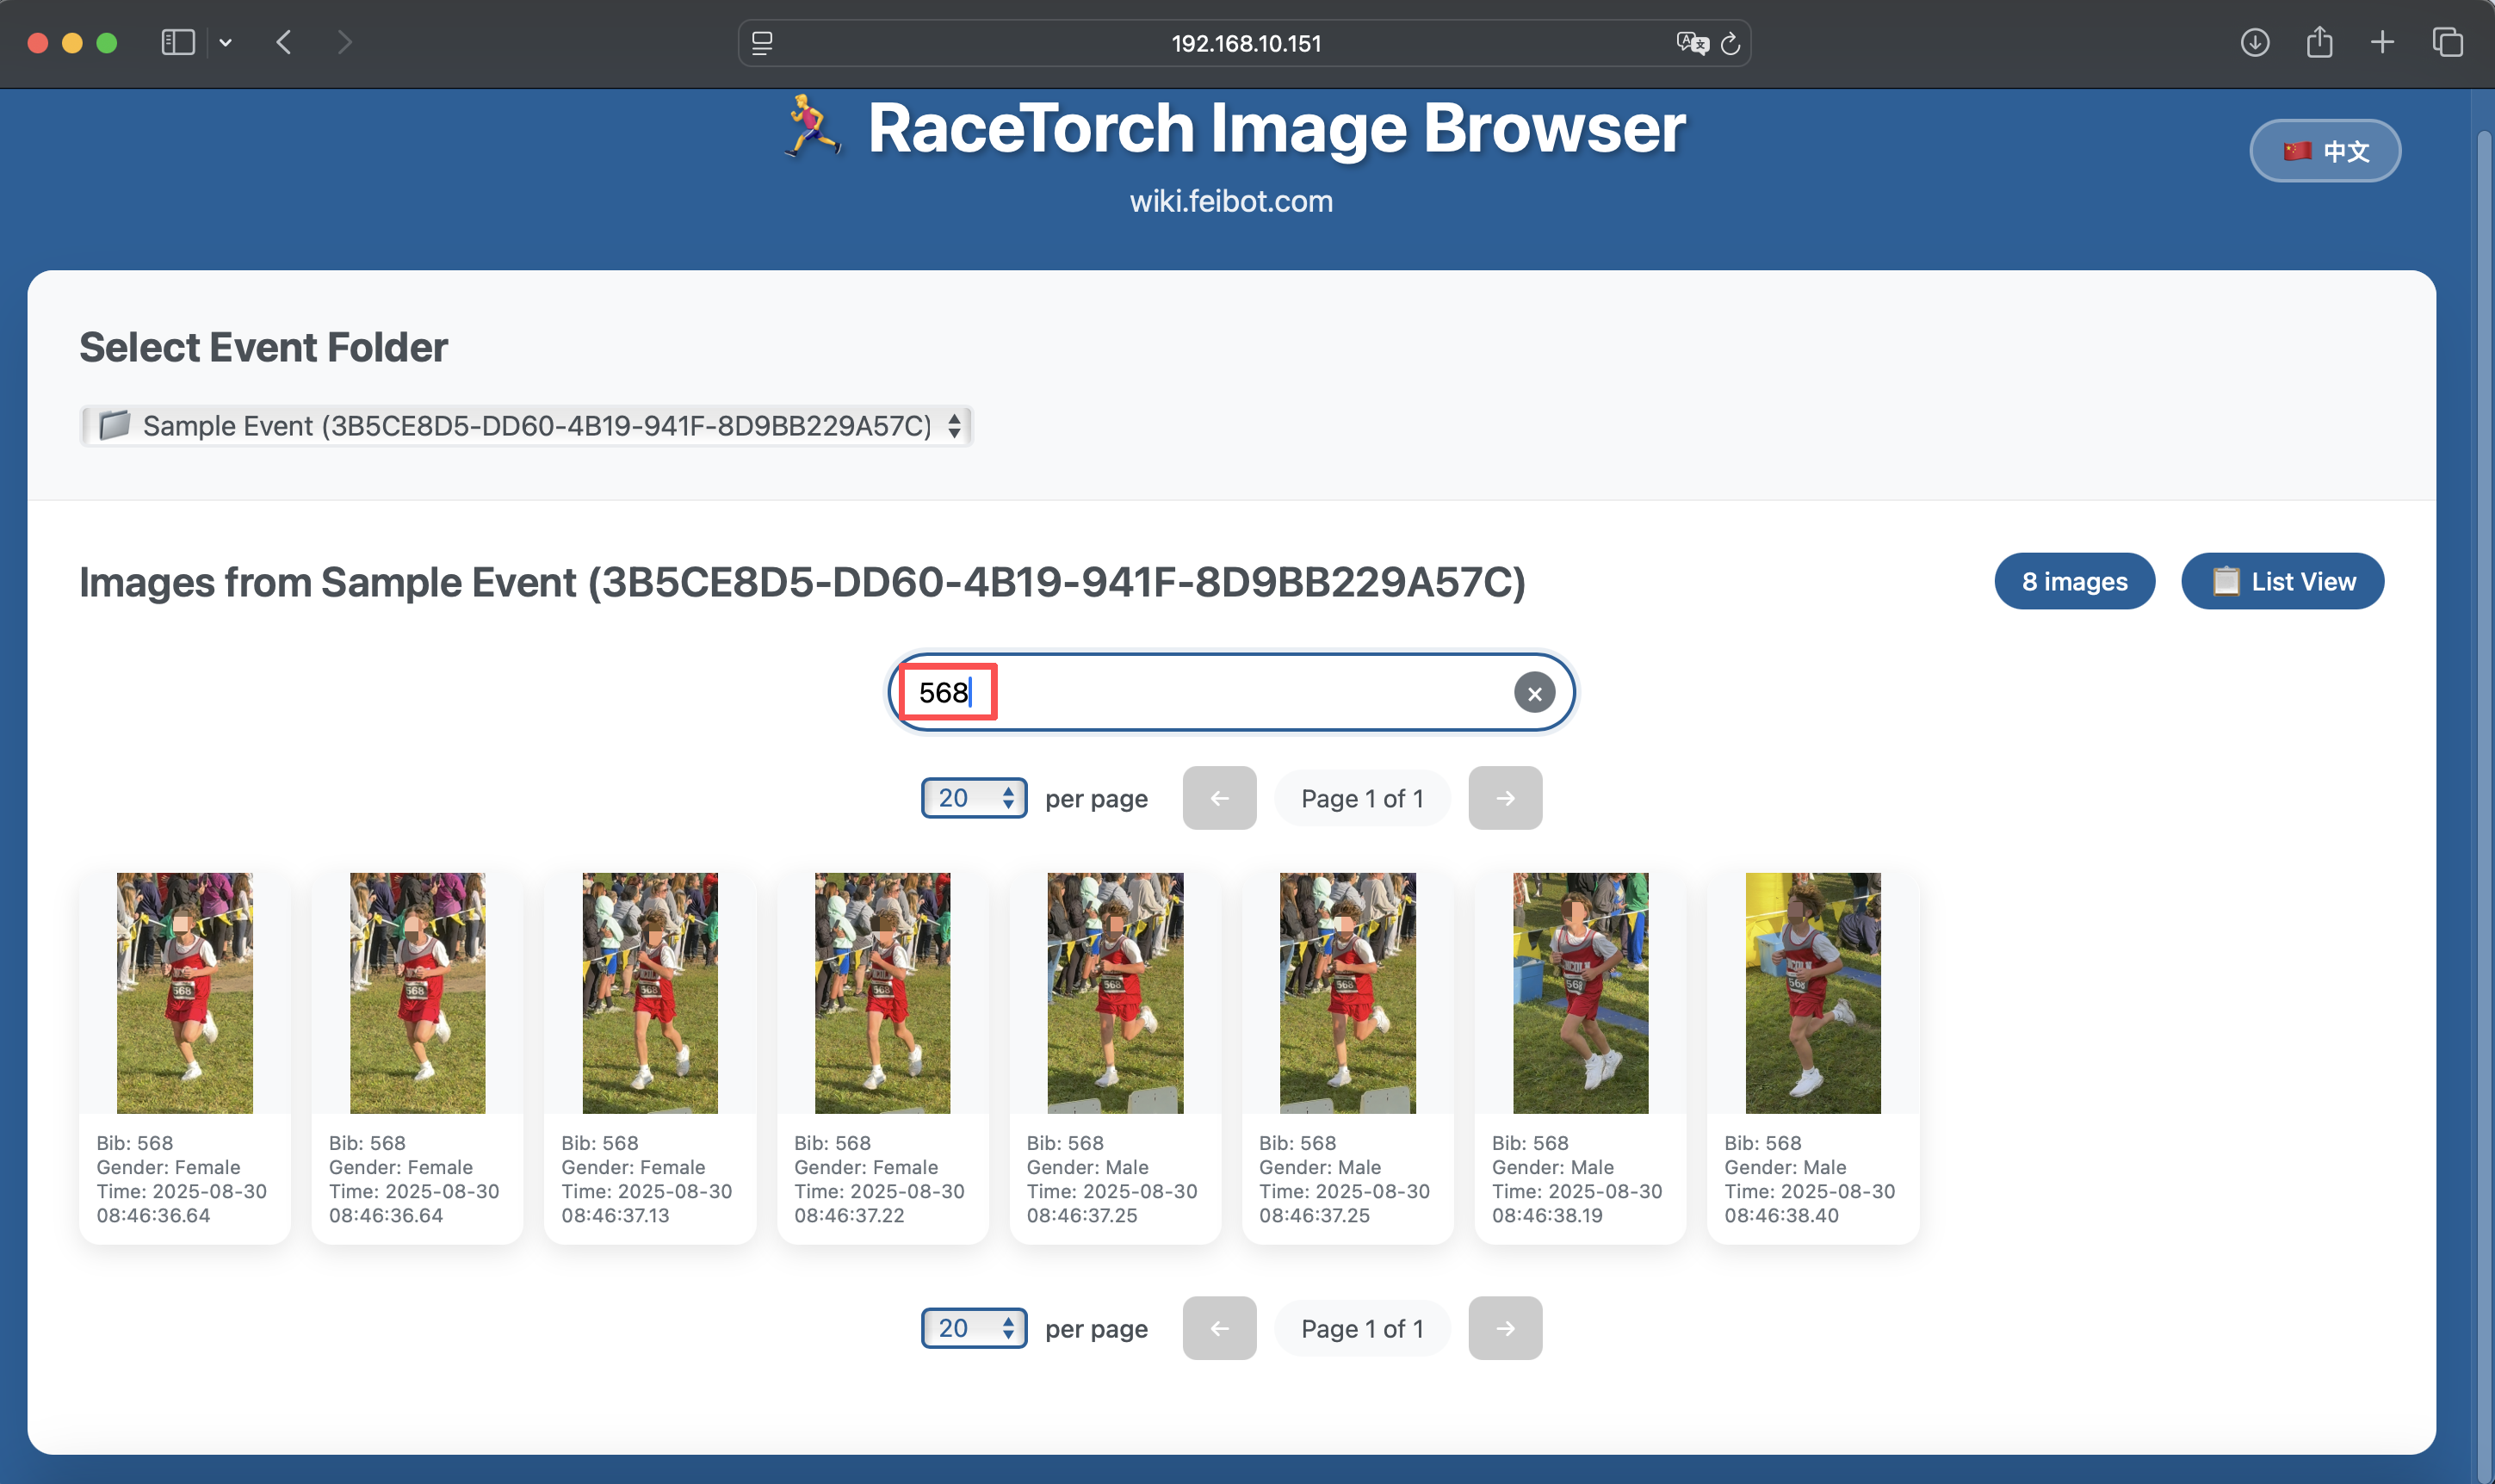
Task: Open wiki.feibot.com link
Action: click(1231, 201)
